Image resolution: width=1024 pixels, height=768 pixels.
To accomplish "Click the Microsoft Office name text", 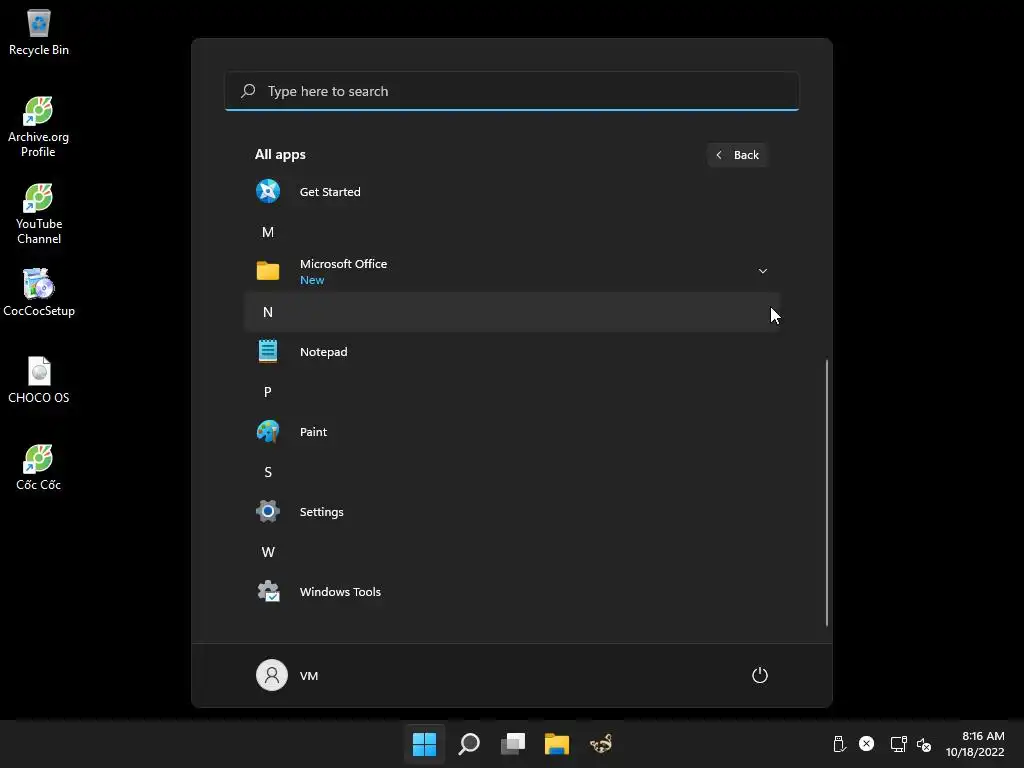I will pyautogui.click(x=344, y=264).
